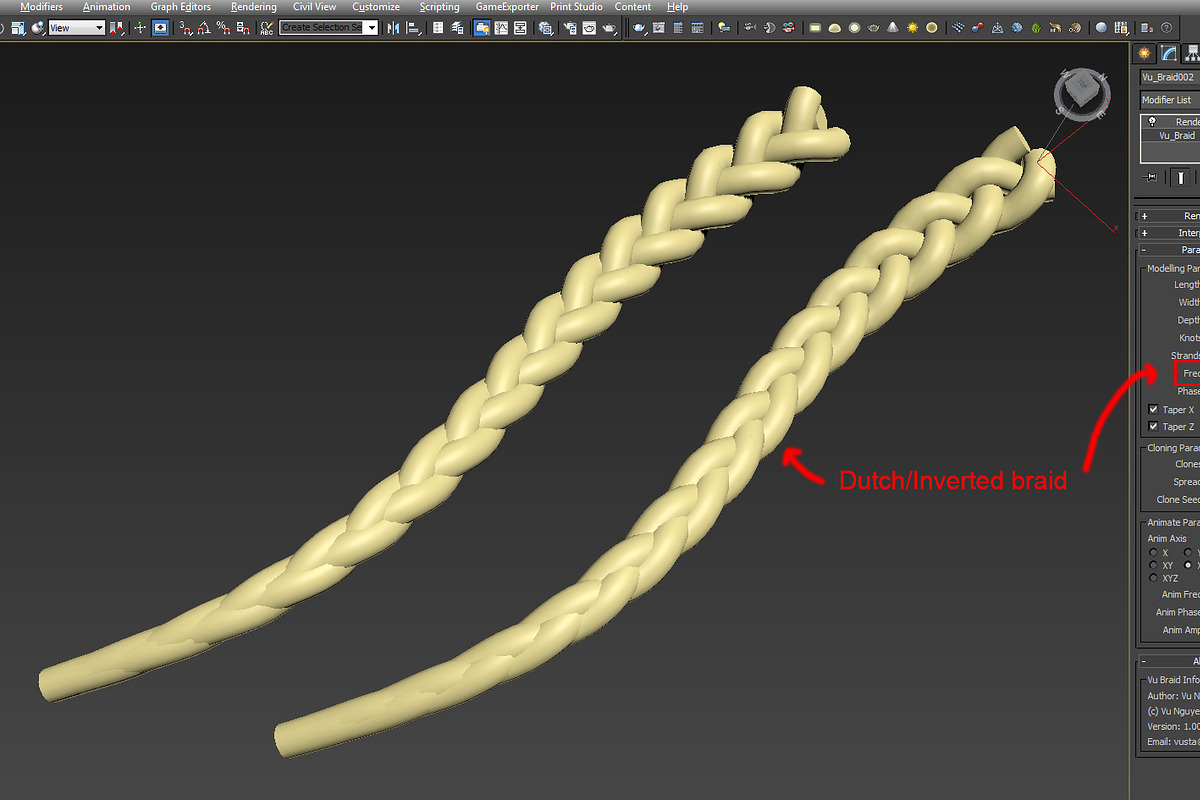Click the Vu_Braid002 object name field
Viewport: 1200px width, 800px height.
click(x=1170, y=77)
